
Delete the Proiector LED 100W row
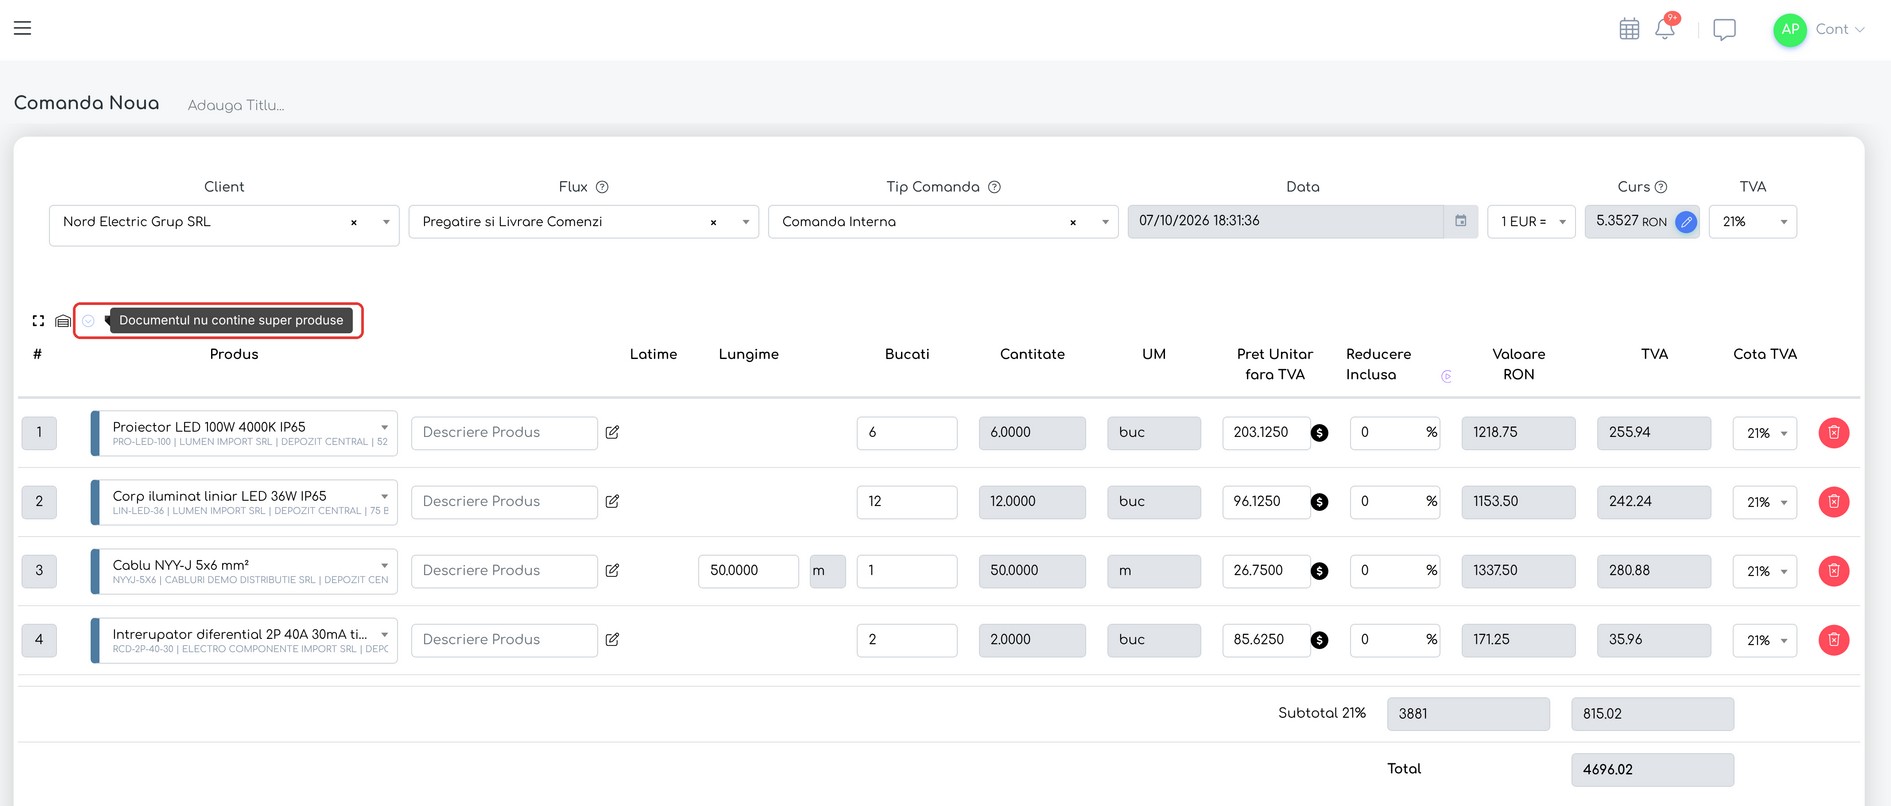pos(1833,433)
